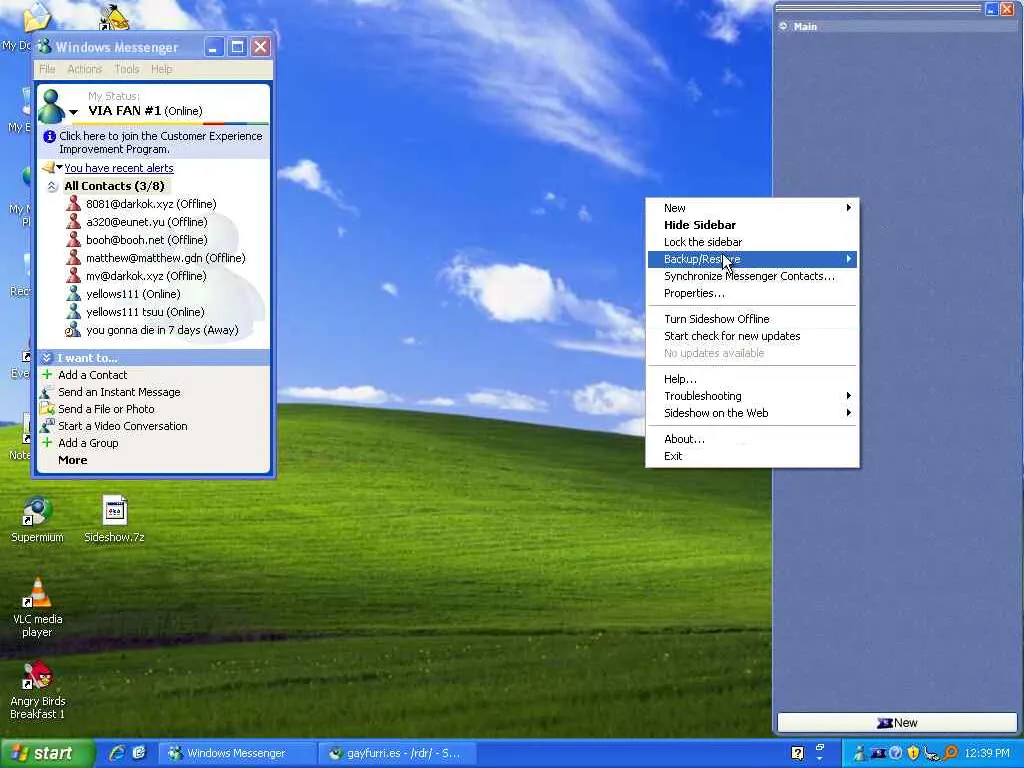Click the yellow security shield tray icon
This screenshot has width=1024, height=768.
pos(913,753)
